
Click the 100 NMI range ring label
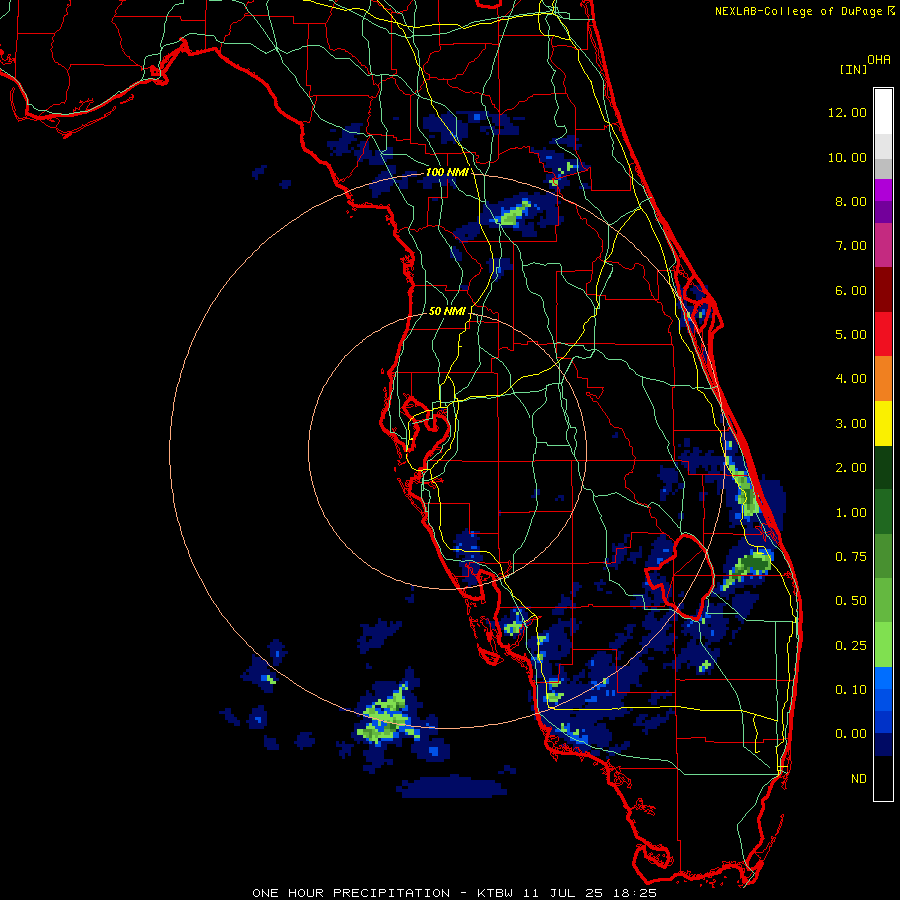point(447,172)
